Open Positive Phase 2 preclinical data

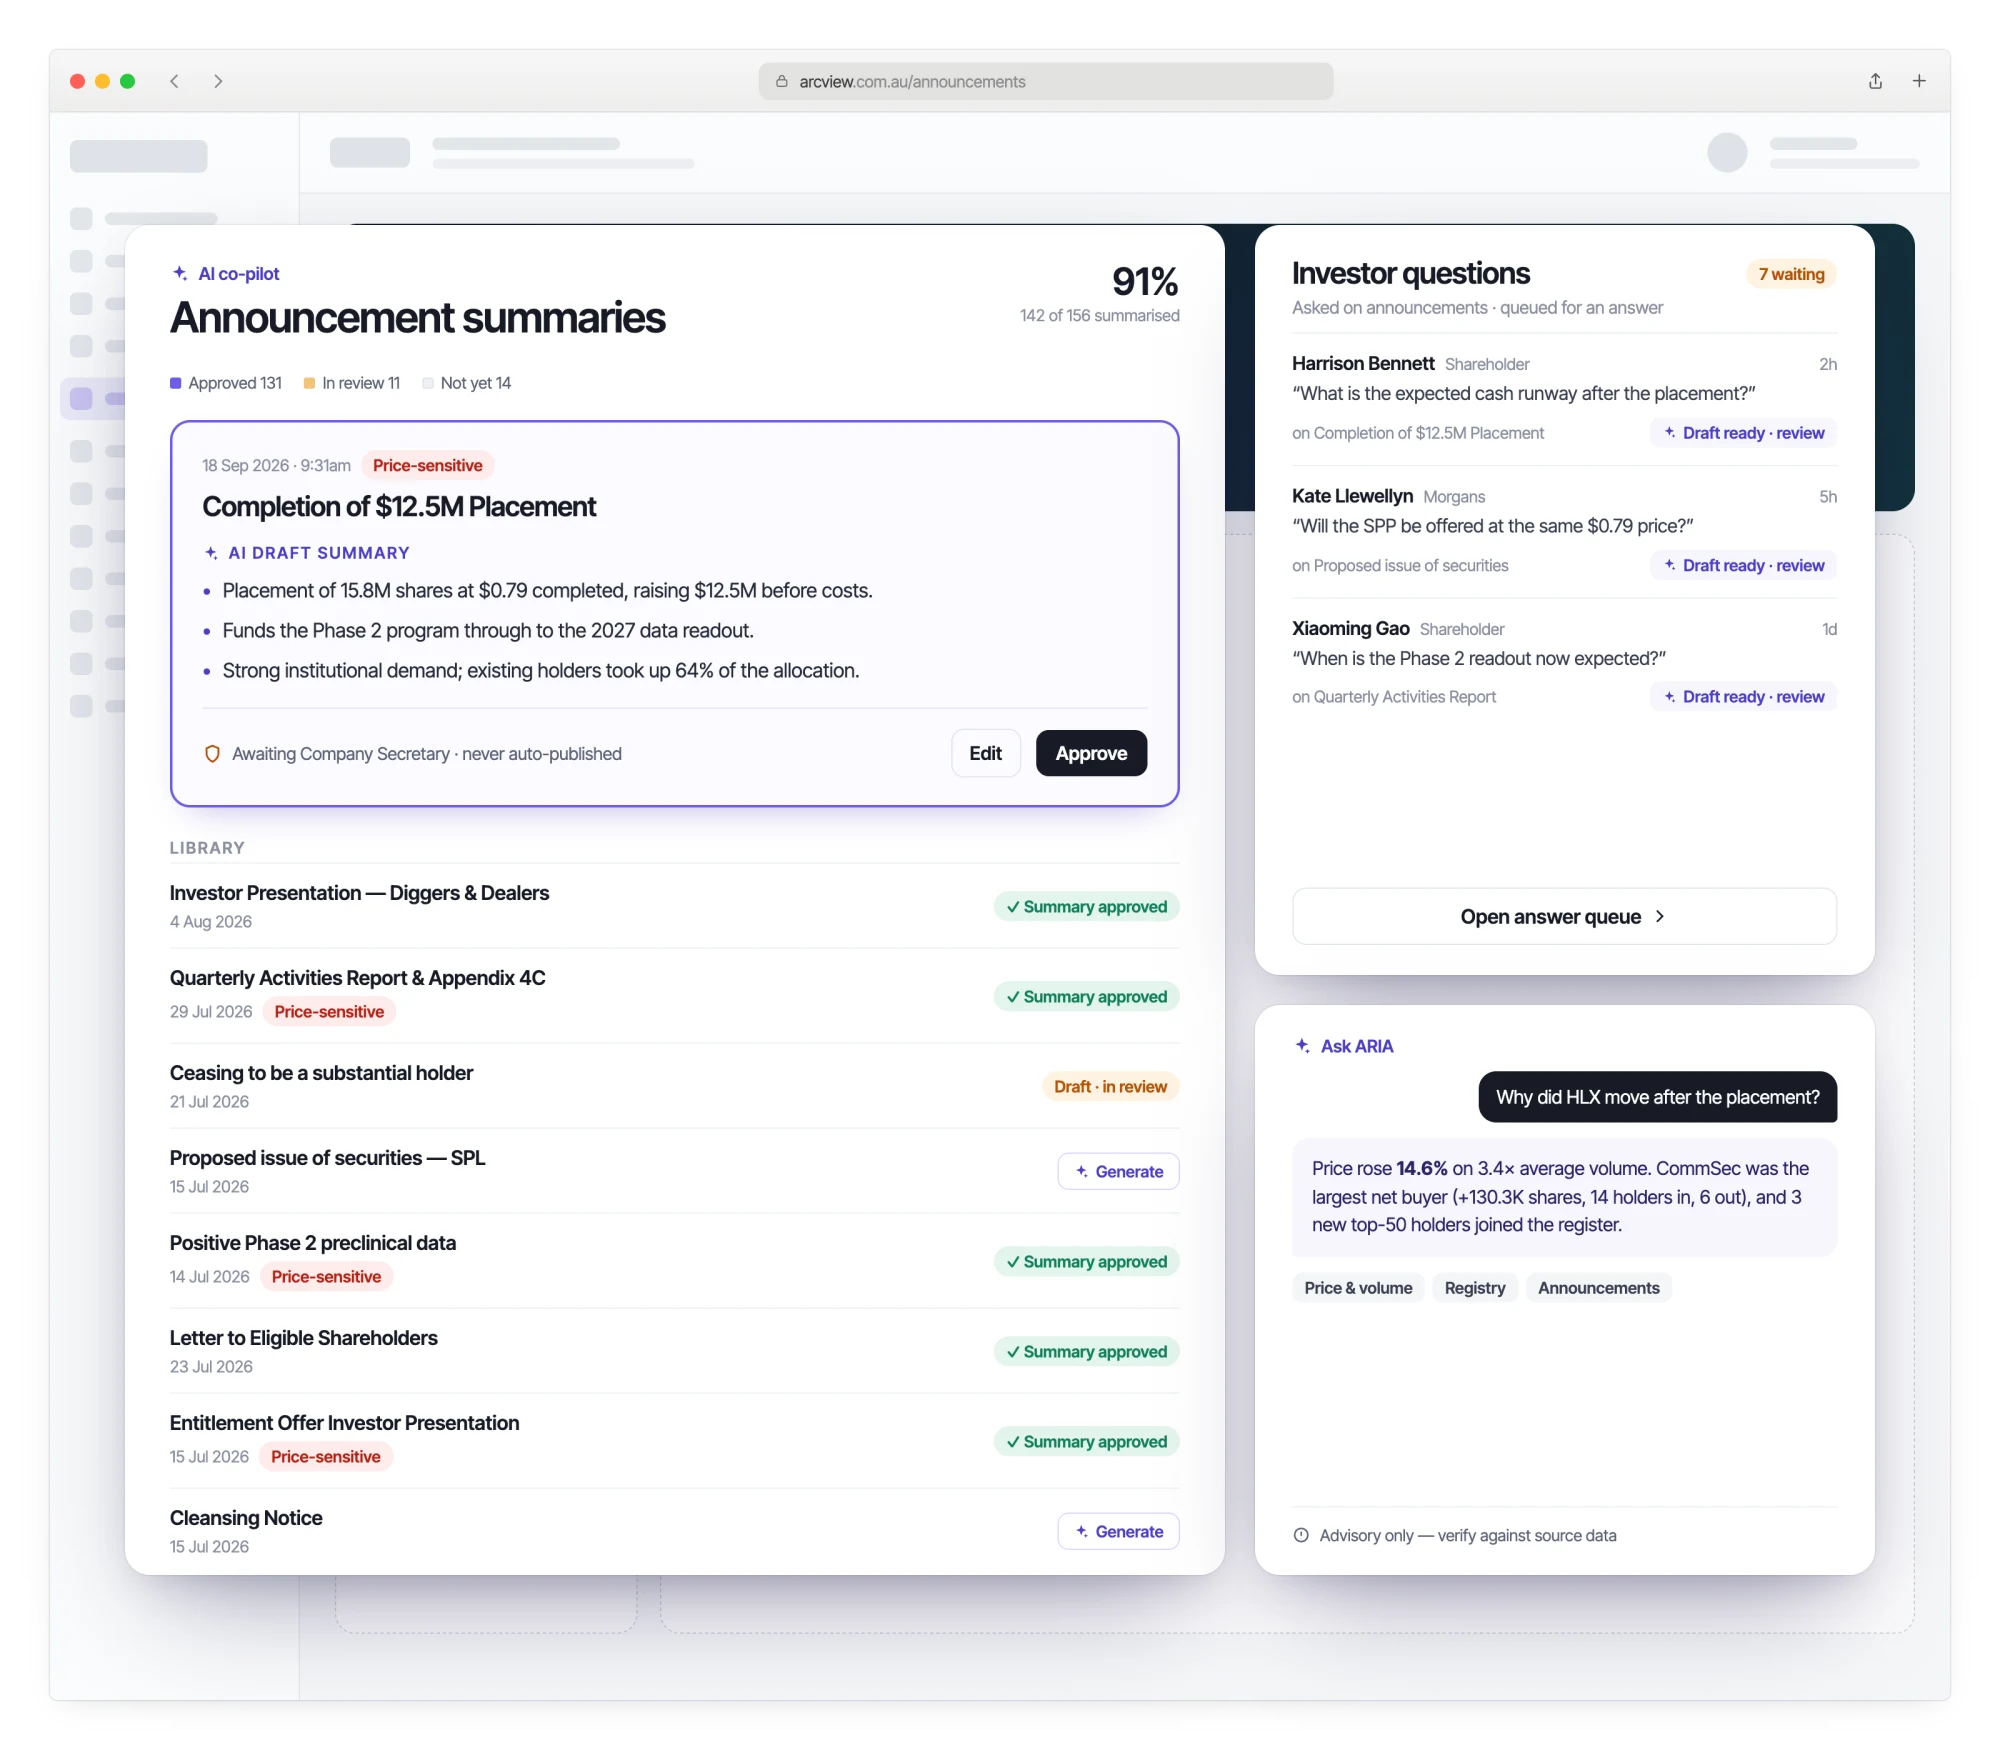click(x=313, y=1243)
